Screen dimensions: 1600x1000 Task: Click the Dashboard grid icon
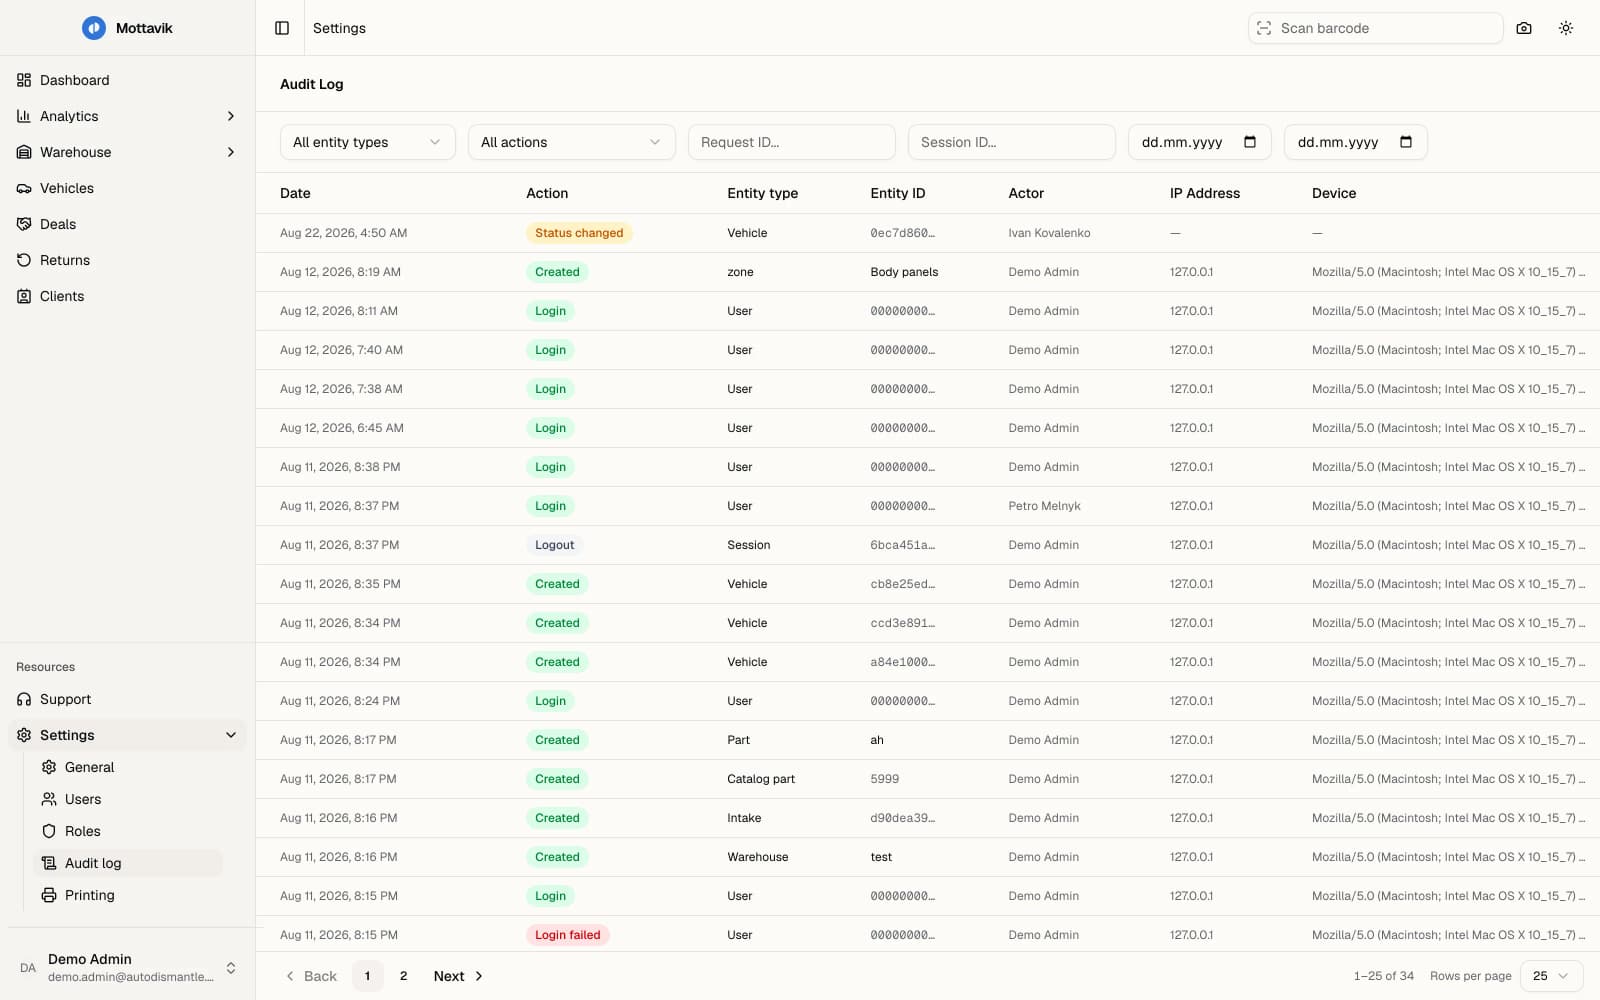pyautogui.click(x=24, y=80)
